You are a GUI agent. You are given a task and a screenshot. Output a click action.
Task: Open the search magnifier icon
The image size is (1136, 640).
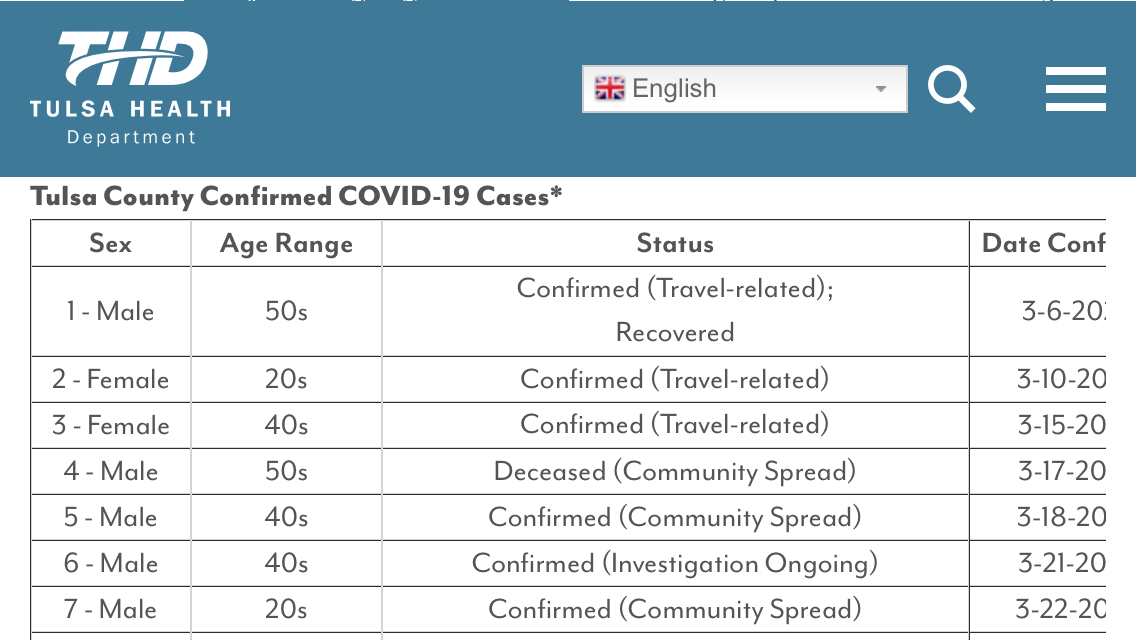coord(951,88)
